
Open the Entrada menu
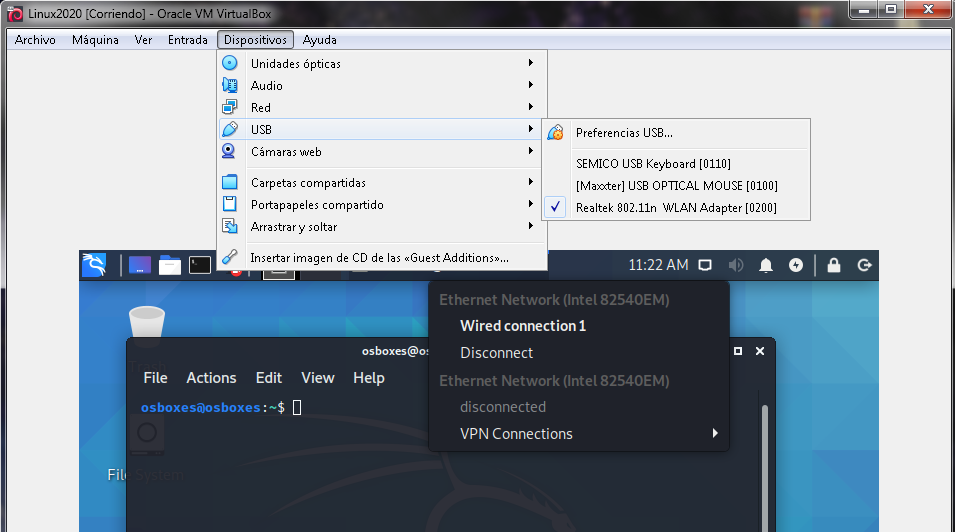point(188,40)
